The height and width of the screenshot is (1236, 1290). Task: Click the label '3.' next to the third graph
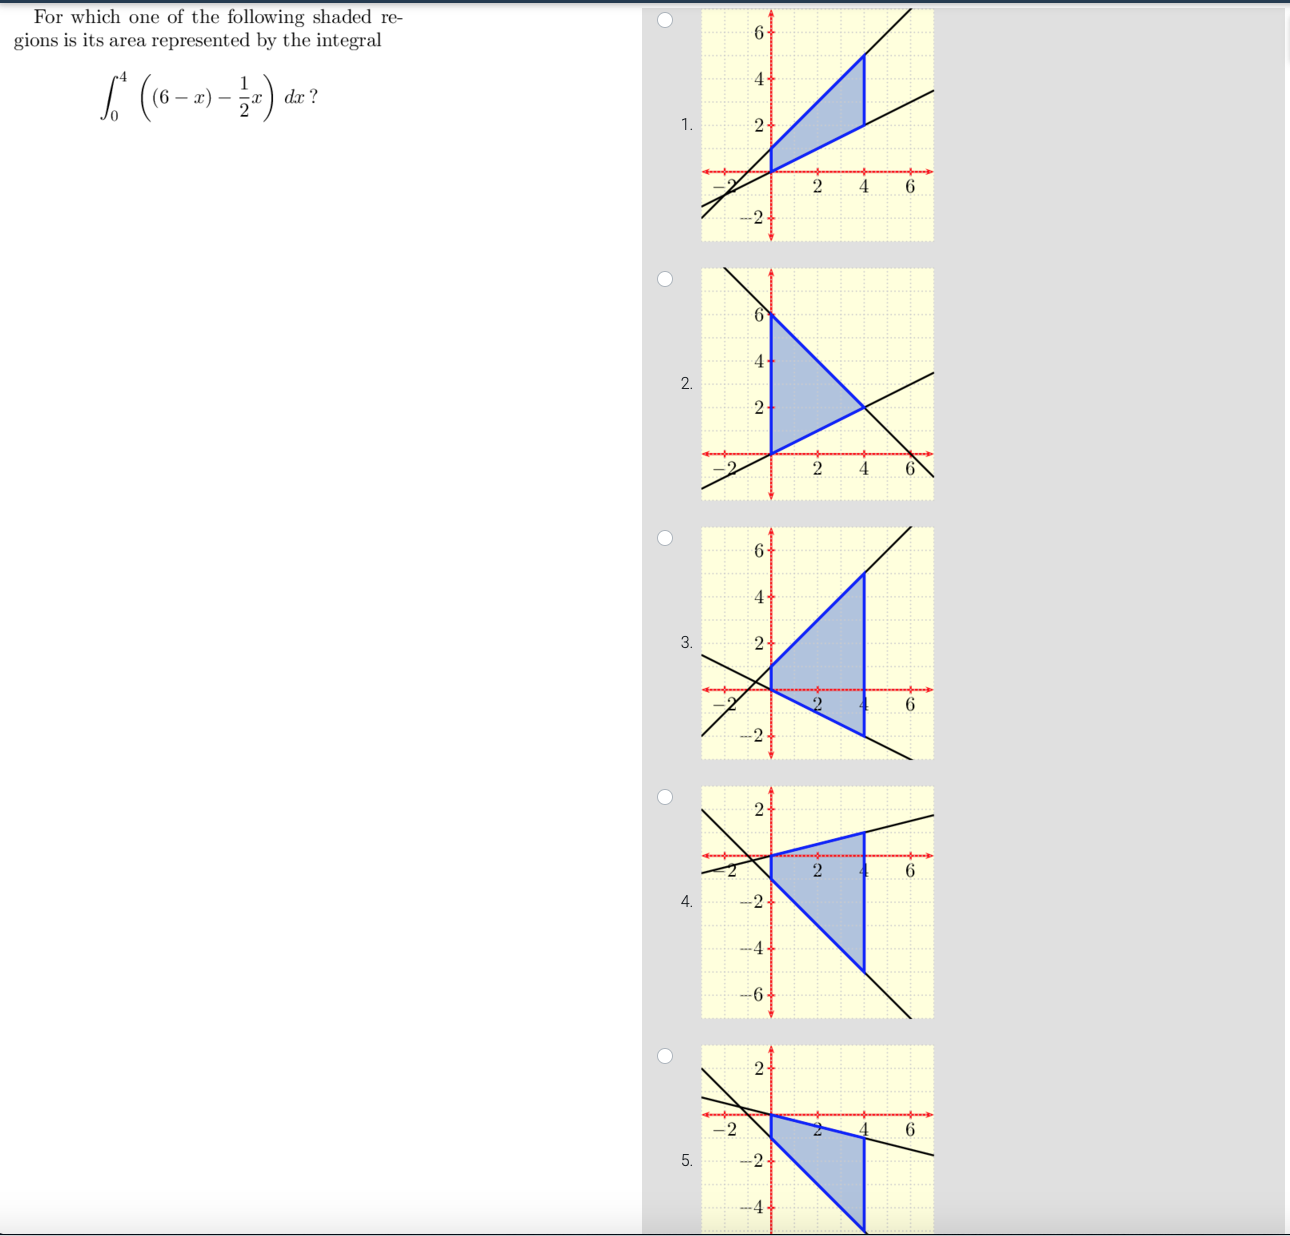(686, 641)
